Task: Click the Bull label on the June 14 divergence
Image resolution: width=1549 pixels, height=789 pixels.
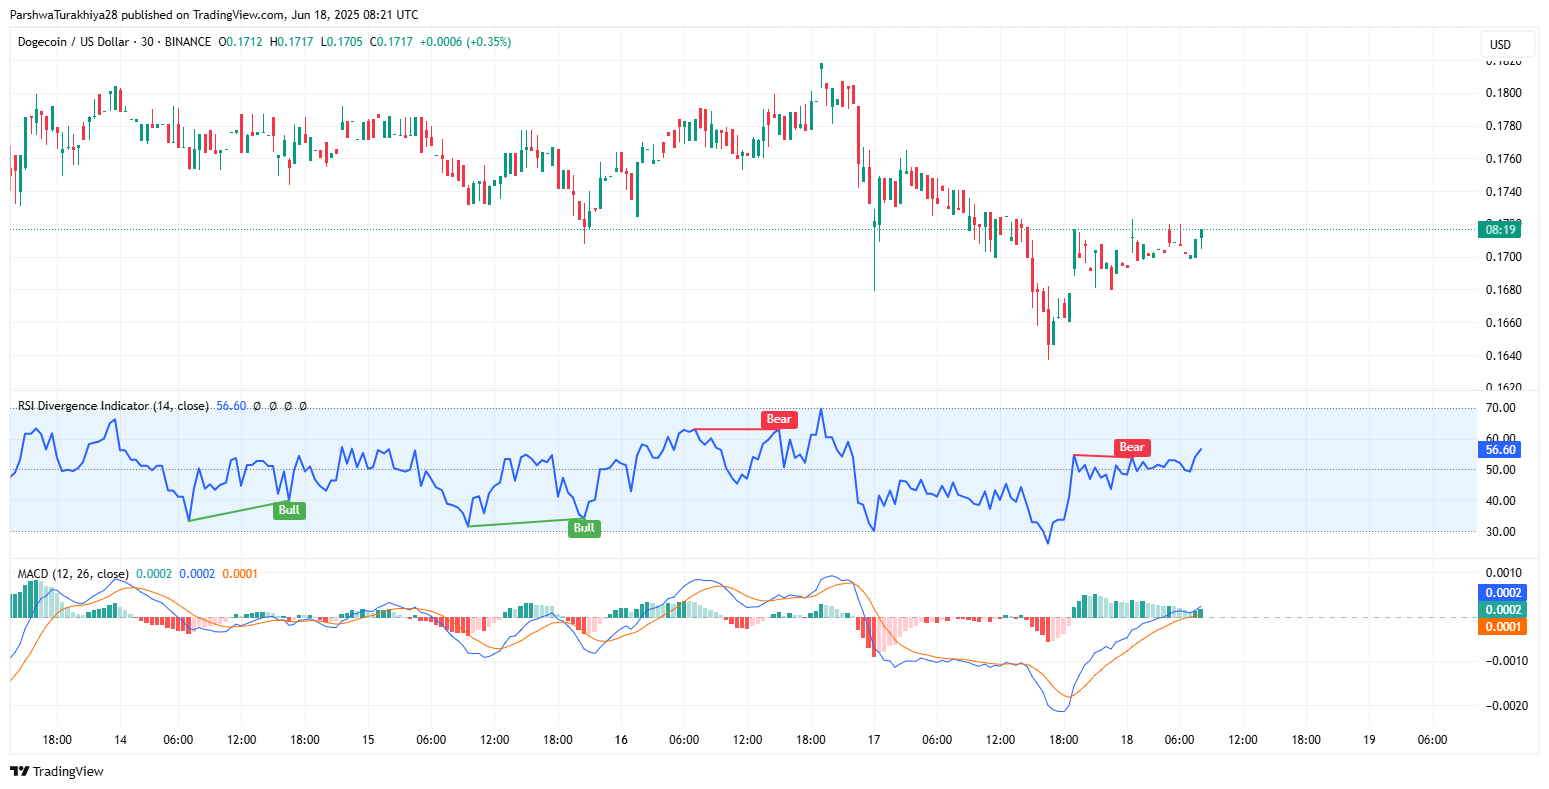Action: click(x=289, y=510)
